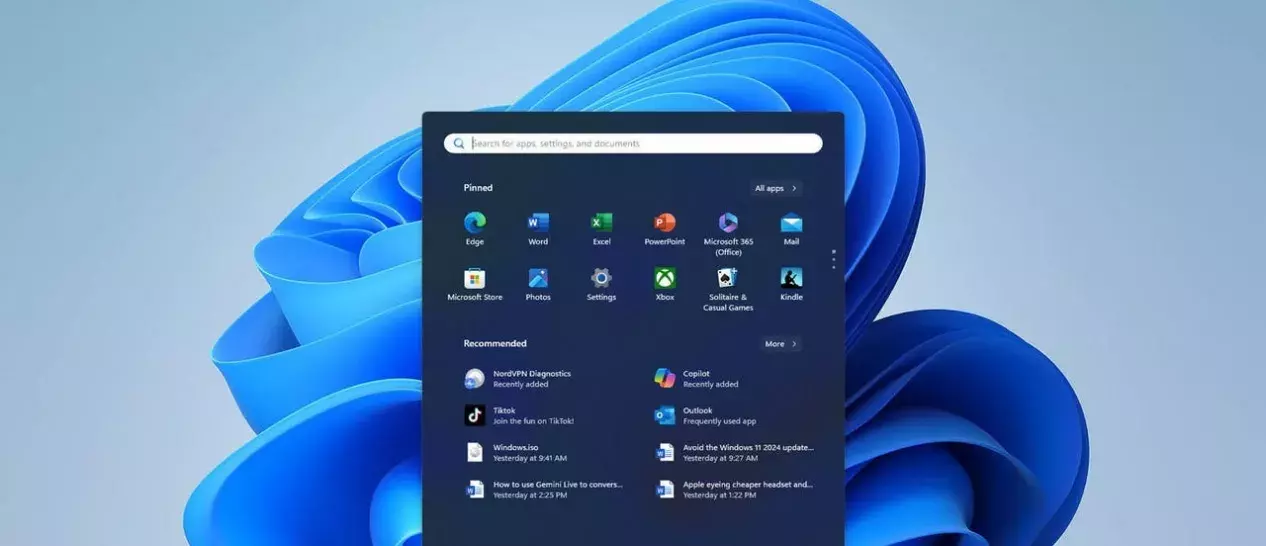The height and width of the screenshot is (546, 1266).
Task: Click the More button in Recommended
Action: coord(781,344)
